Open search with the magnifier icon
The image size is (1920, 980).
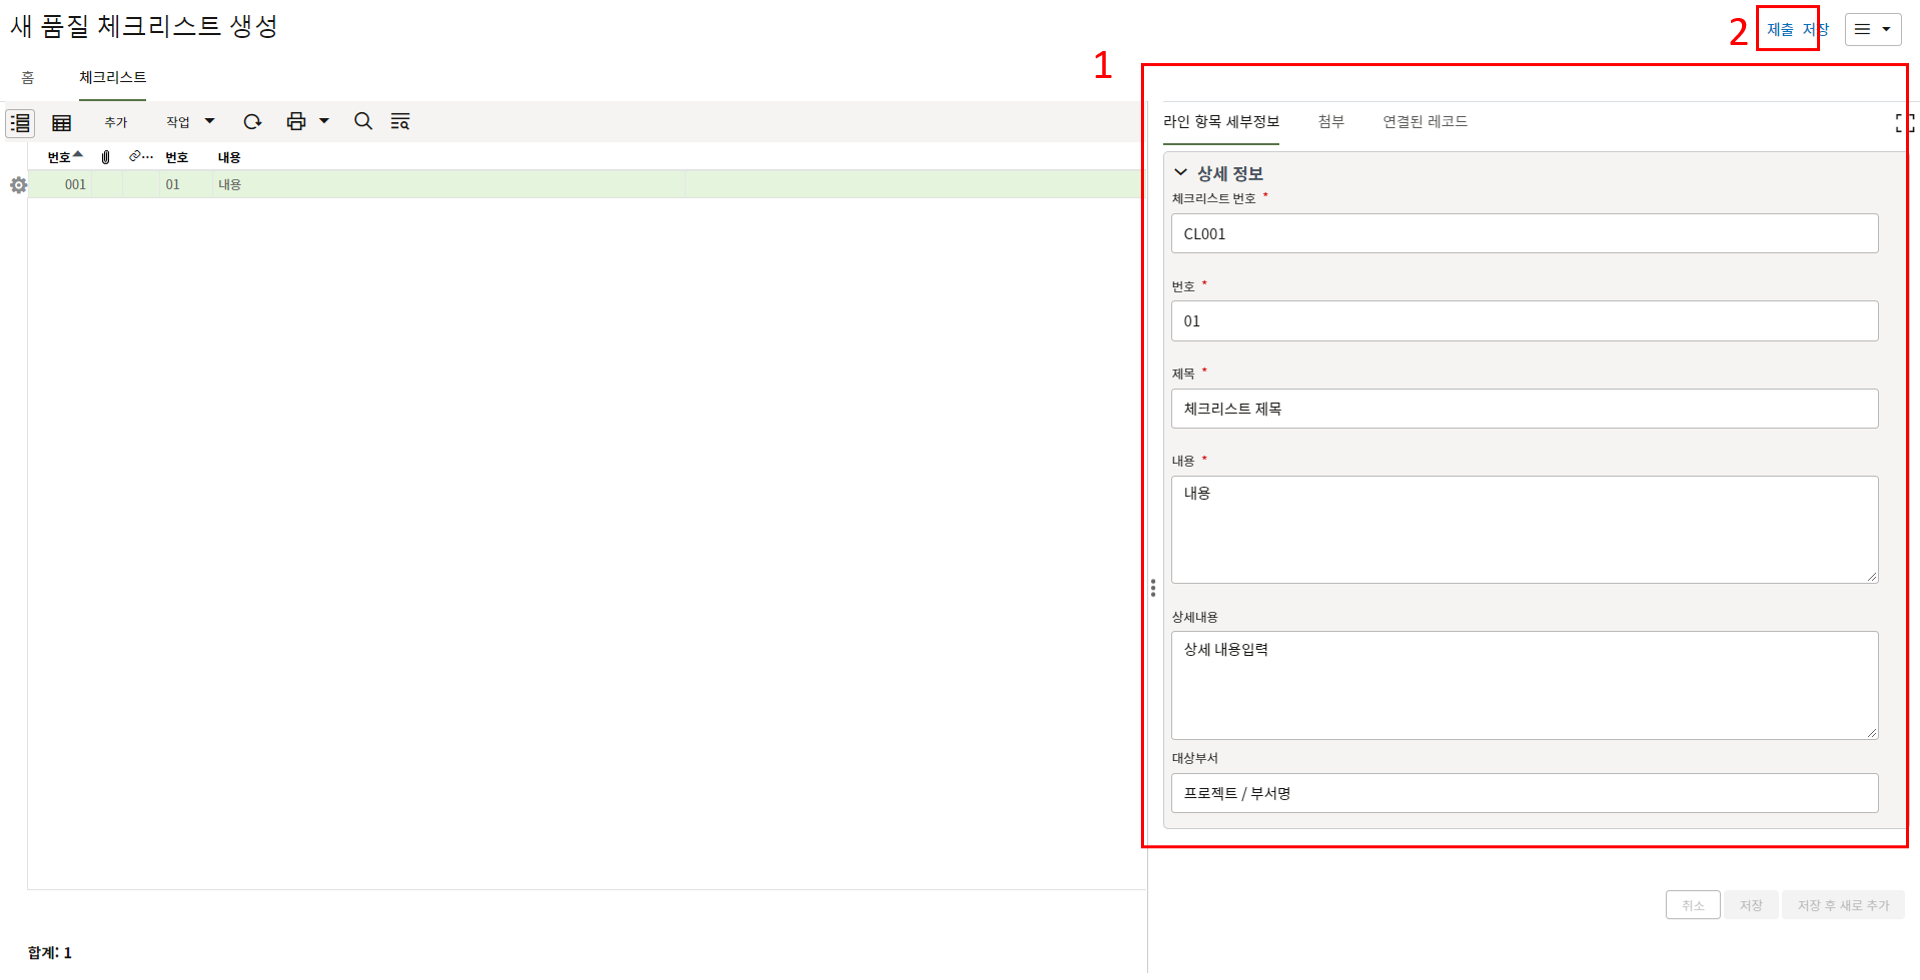pos(363,122)
